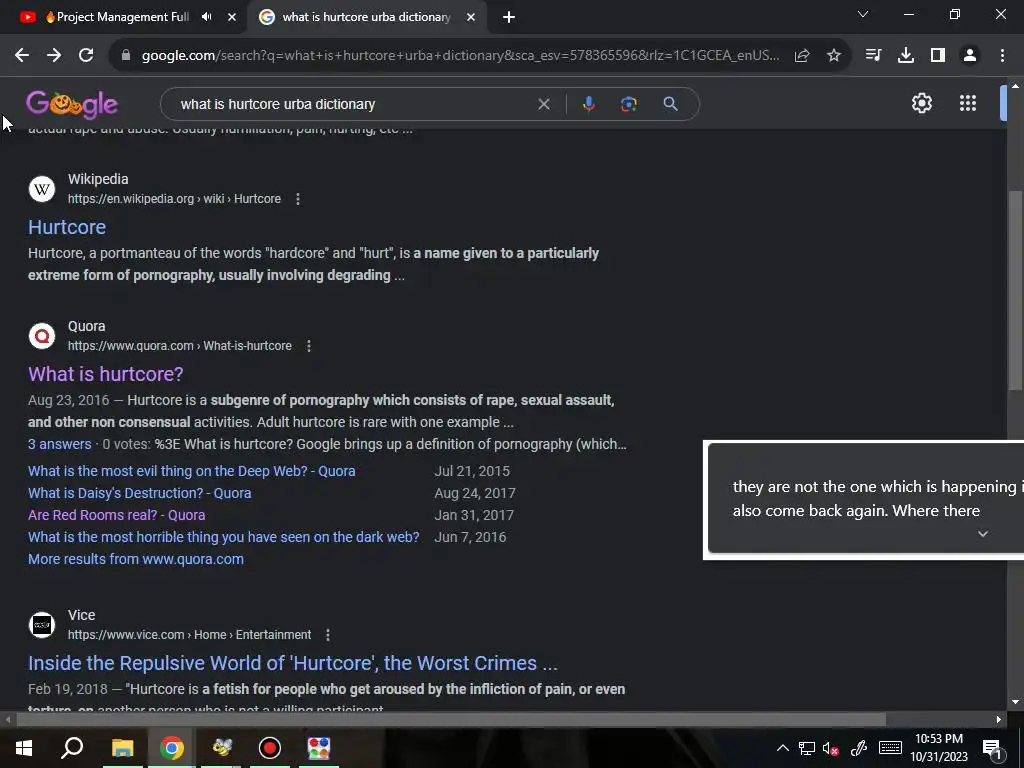
Task: Open the Wikipedia 'Hurtcore' result link
Action: (67, 227)
